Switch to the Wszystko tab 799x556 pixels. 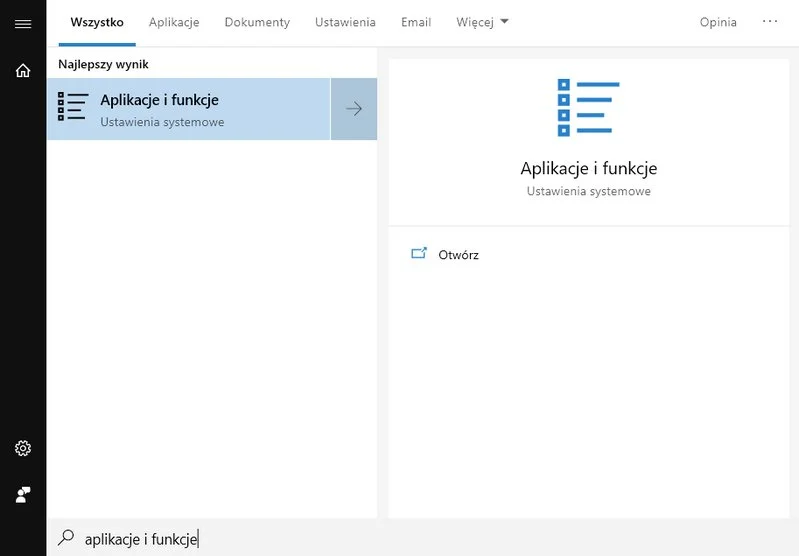97,22
